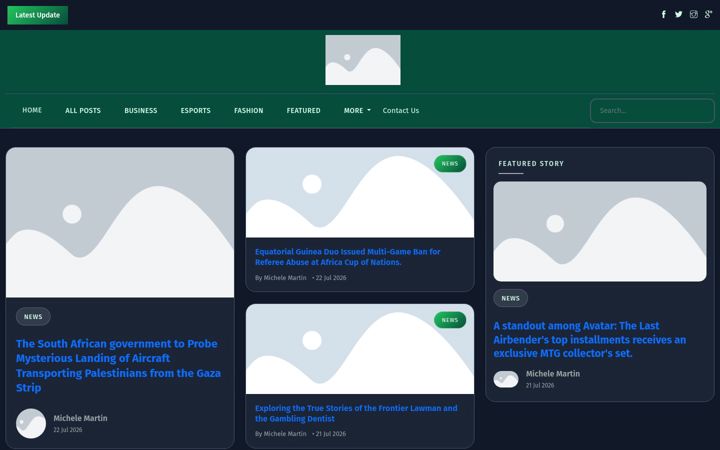Image resolution: width=720 pixels, height=450 pixels.
Task: Click the author avatar beside 22 Jul 2026
Action: (31, 423)
